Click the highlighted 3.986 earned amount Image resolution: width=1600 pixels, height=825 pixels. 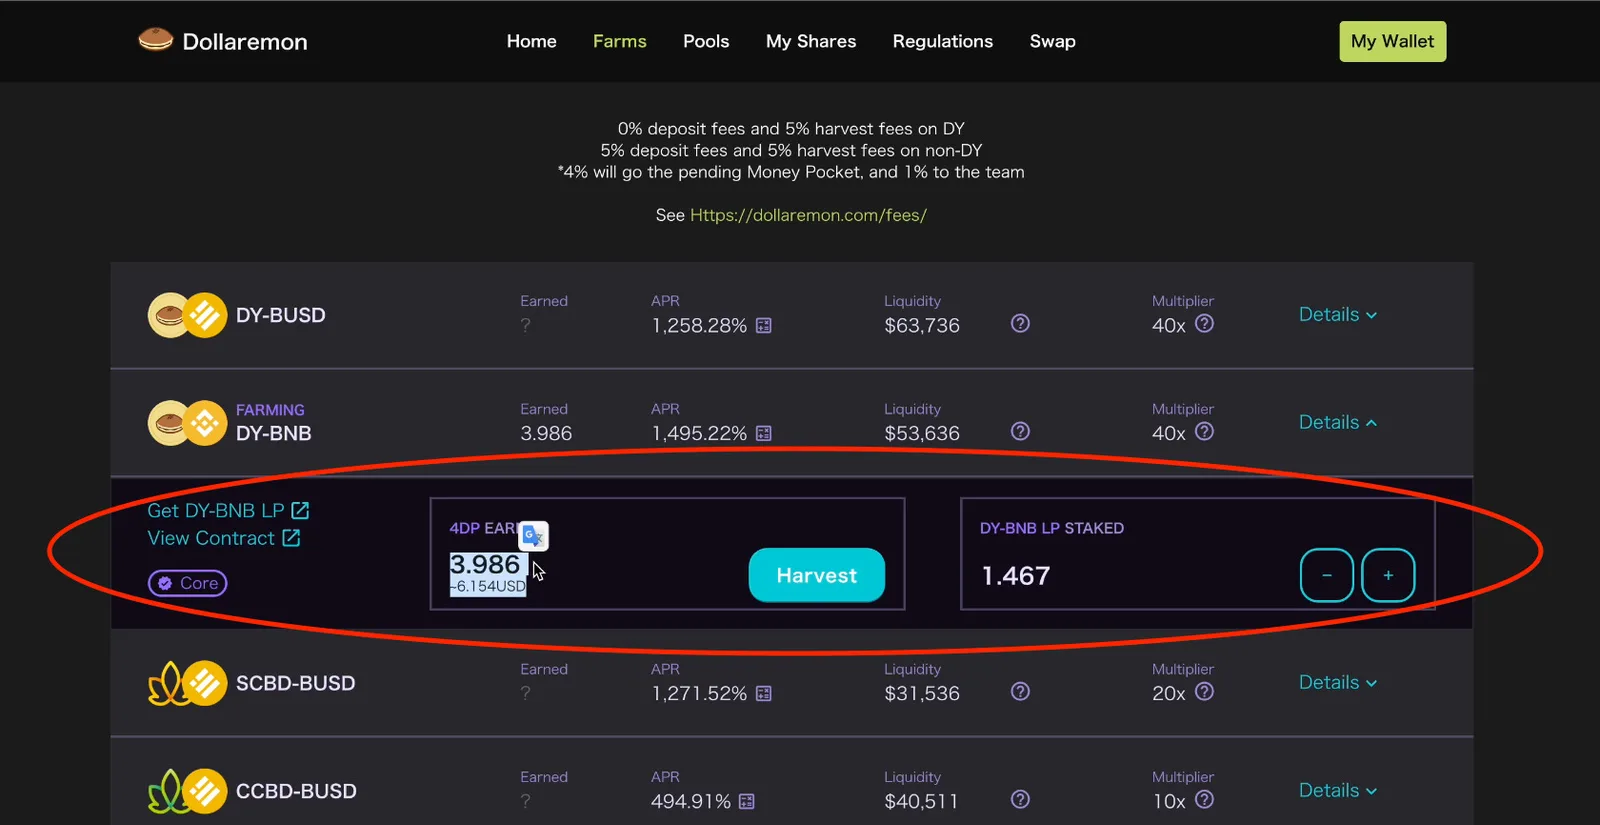tap(485, 564)
